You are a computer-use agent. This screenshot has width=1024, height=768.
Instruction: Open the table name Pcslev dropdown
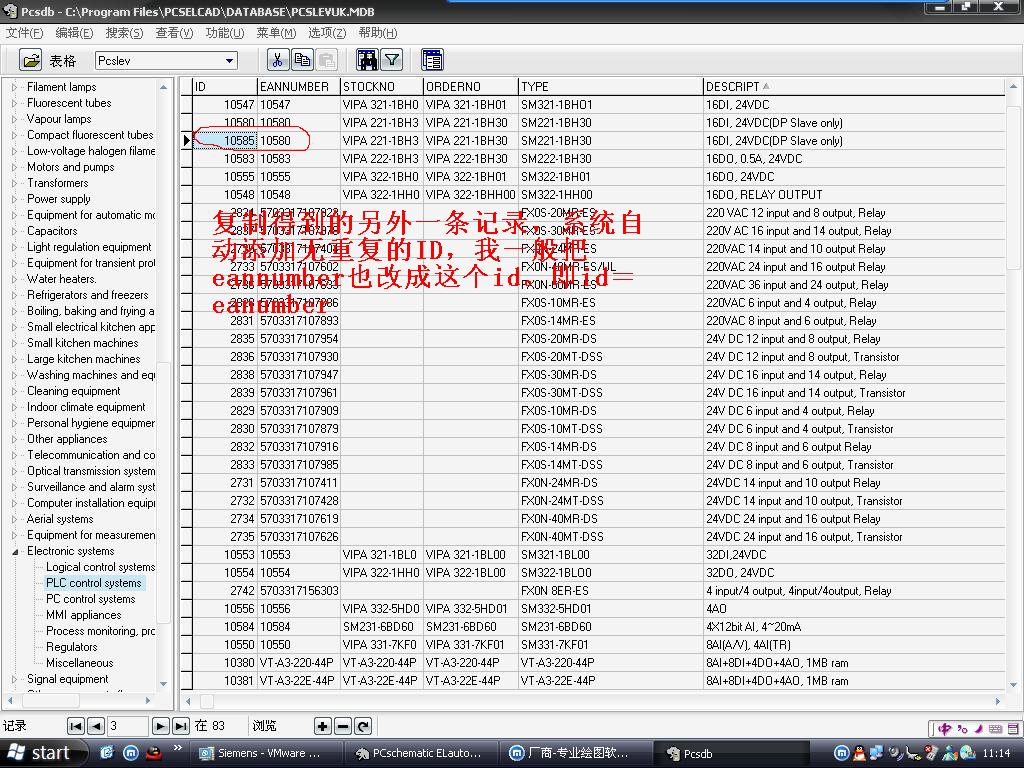(x=229, y=61)
